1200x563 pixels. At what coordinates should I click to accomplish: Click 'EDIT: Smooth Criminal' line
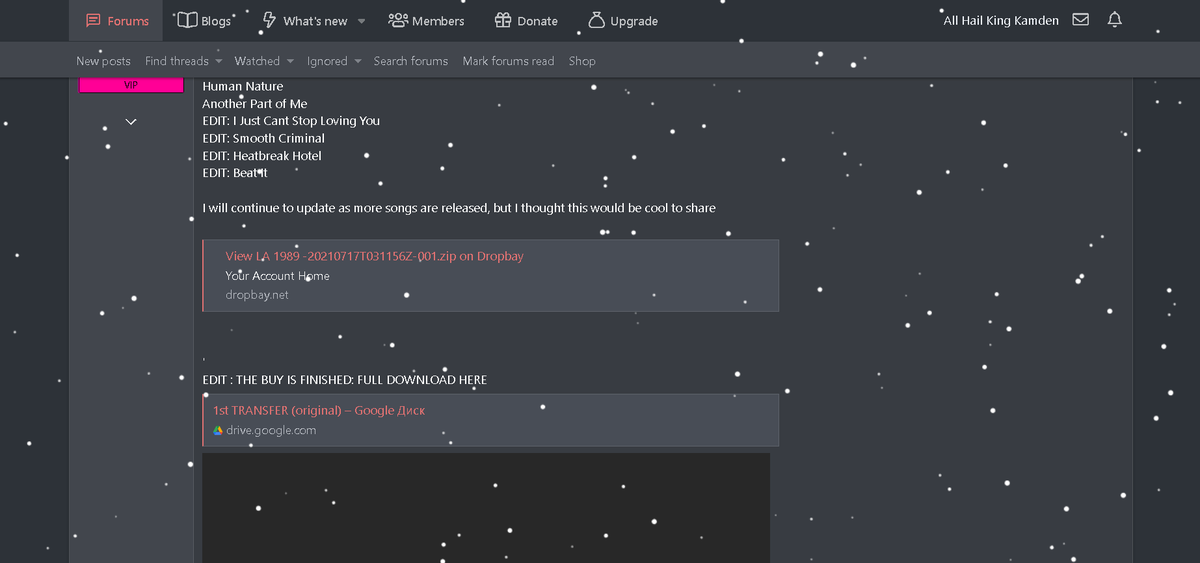click(x=264, y=138)
